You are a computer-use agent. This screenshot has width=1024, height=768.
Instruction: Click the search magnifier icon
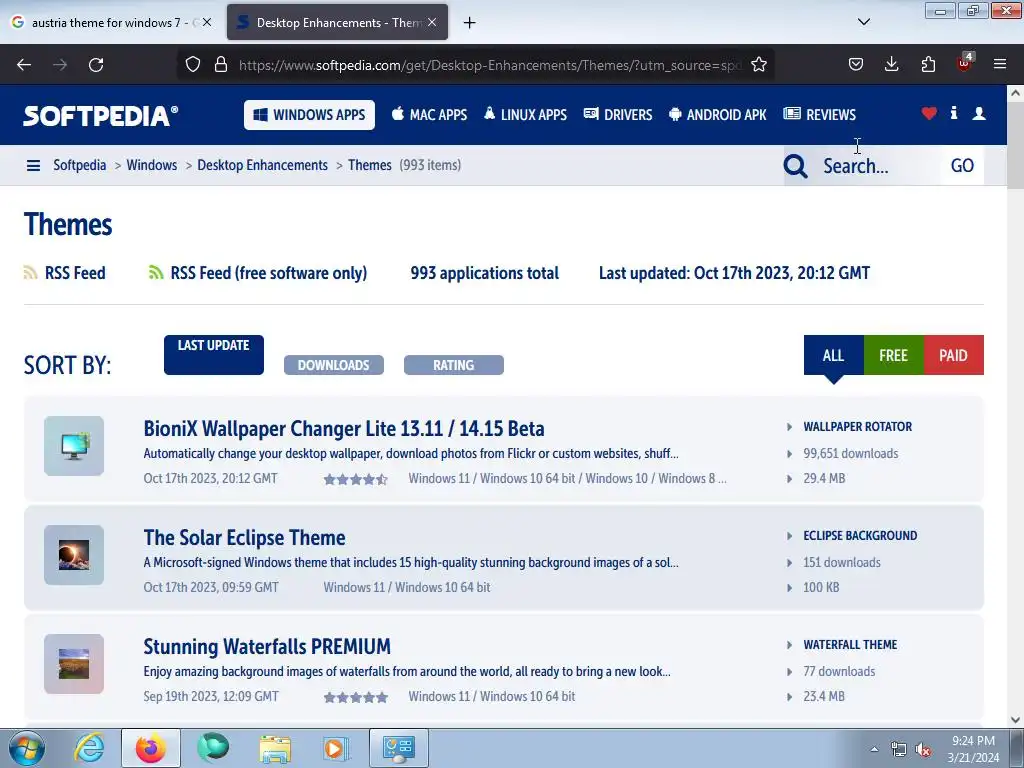pyautogui.click(x=795, y=166)
